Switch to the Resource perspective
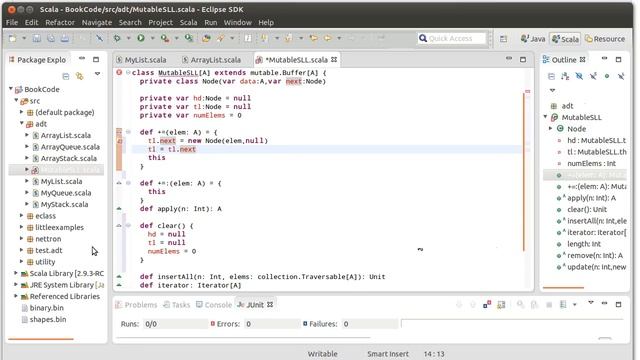The height and width of the screenshot is (360, 640). (x=605, y=39)
